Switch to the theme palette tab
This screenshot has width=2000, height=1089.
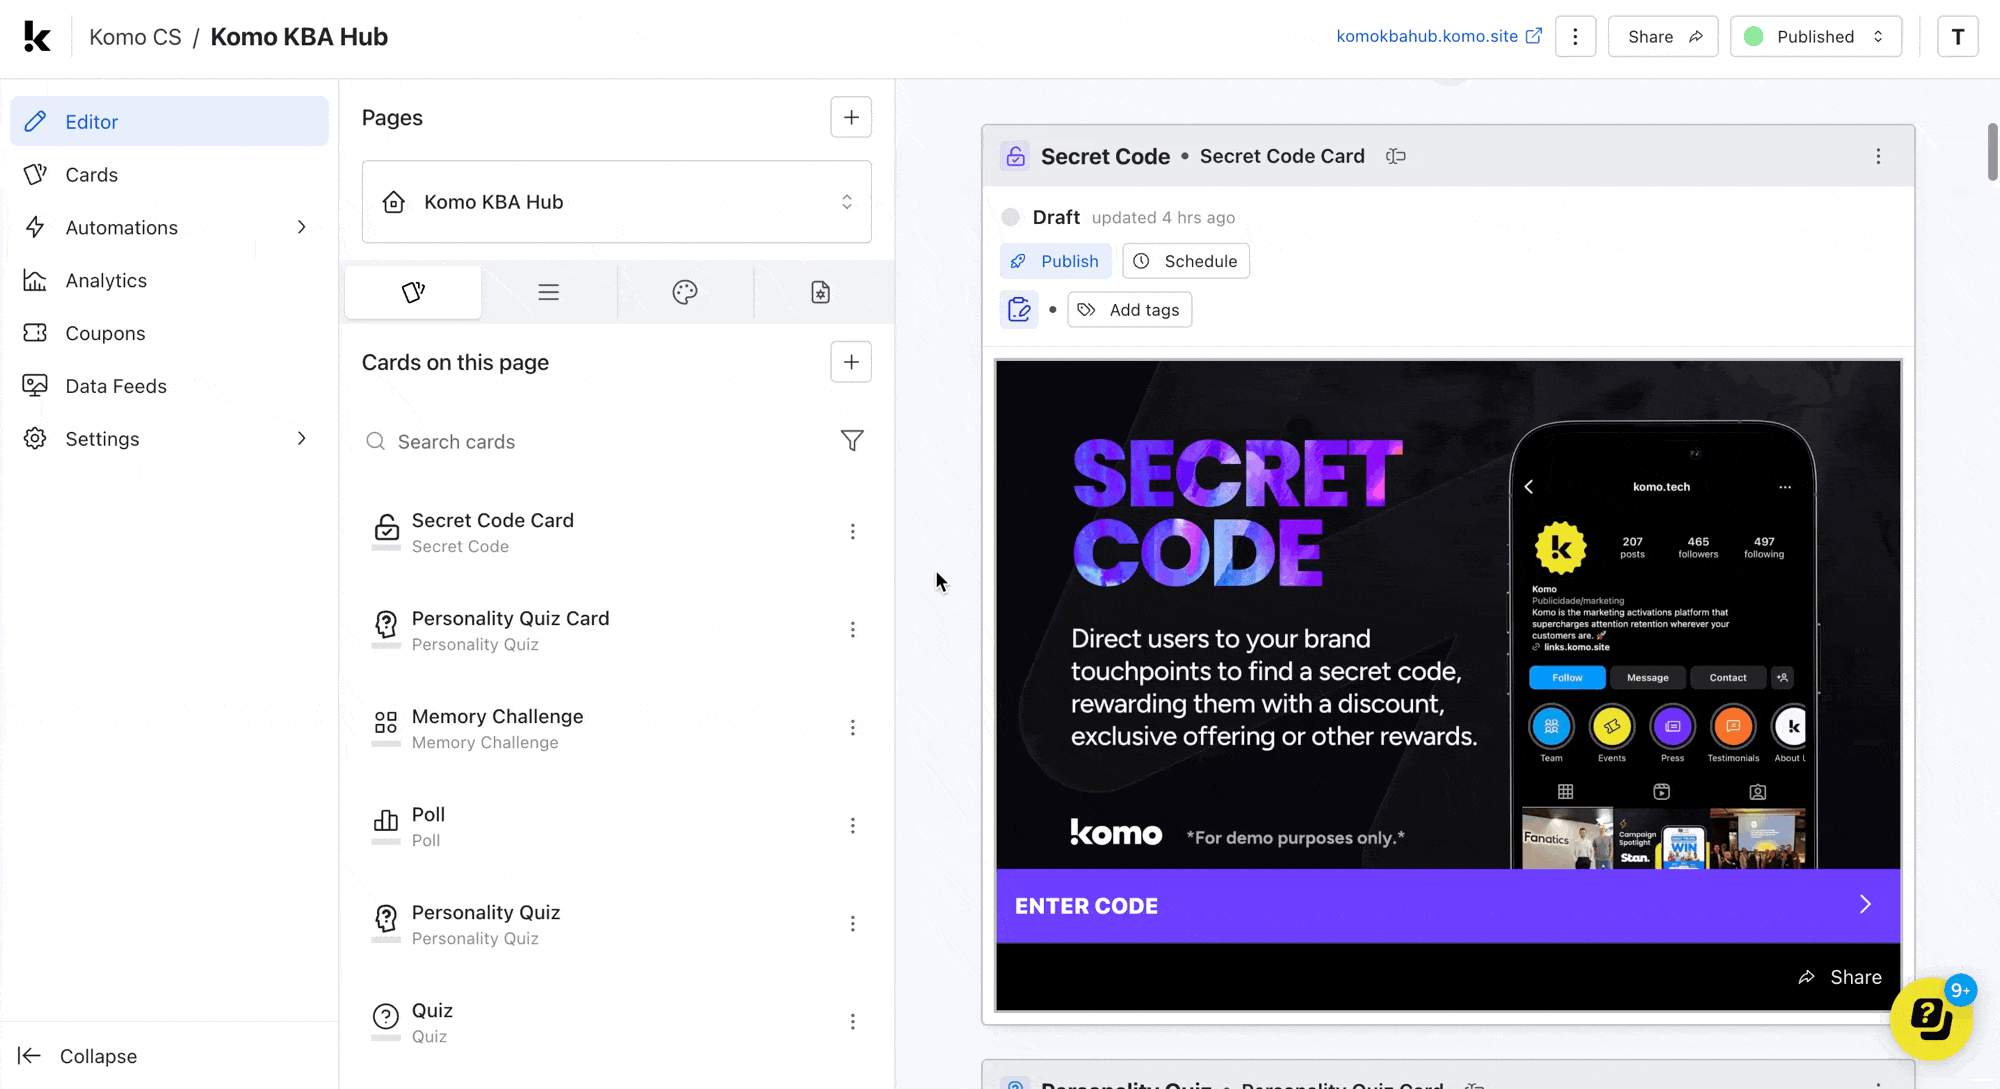click(685, 292)
